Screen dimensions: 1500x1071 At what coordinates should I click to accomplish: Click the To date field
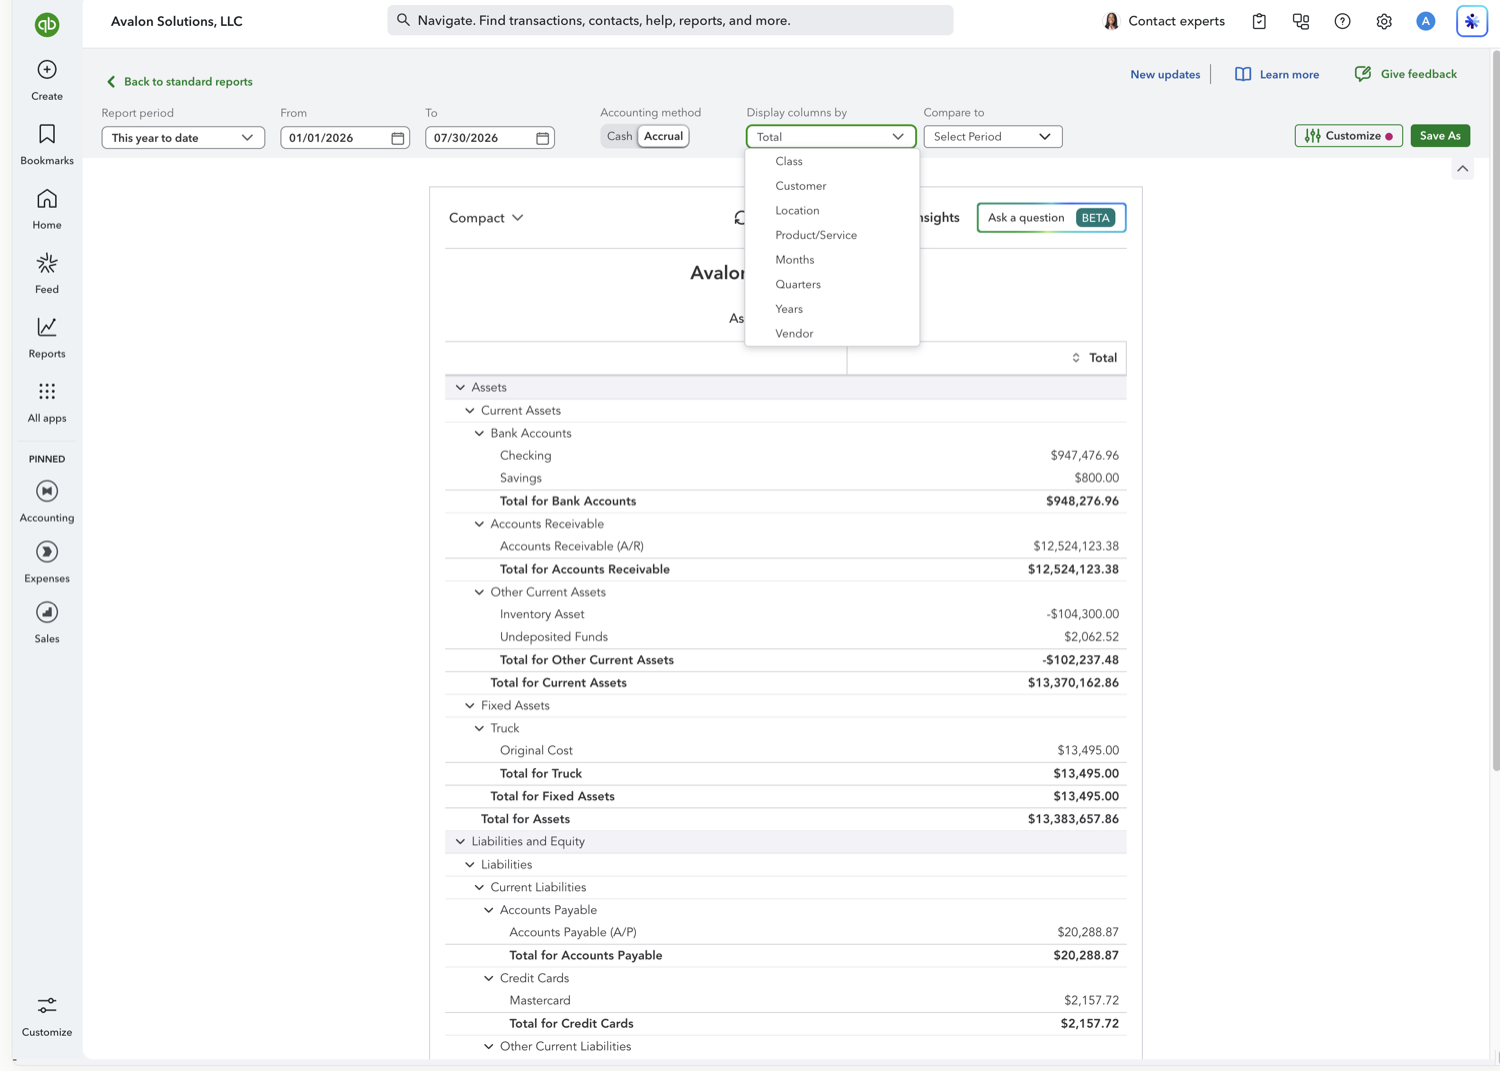(x=490, y=138)
